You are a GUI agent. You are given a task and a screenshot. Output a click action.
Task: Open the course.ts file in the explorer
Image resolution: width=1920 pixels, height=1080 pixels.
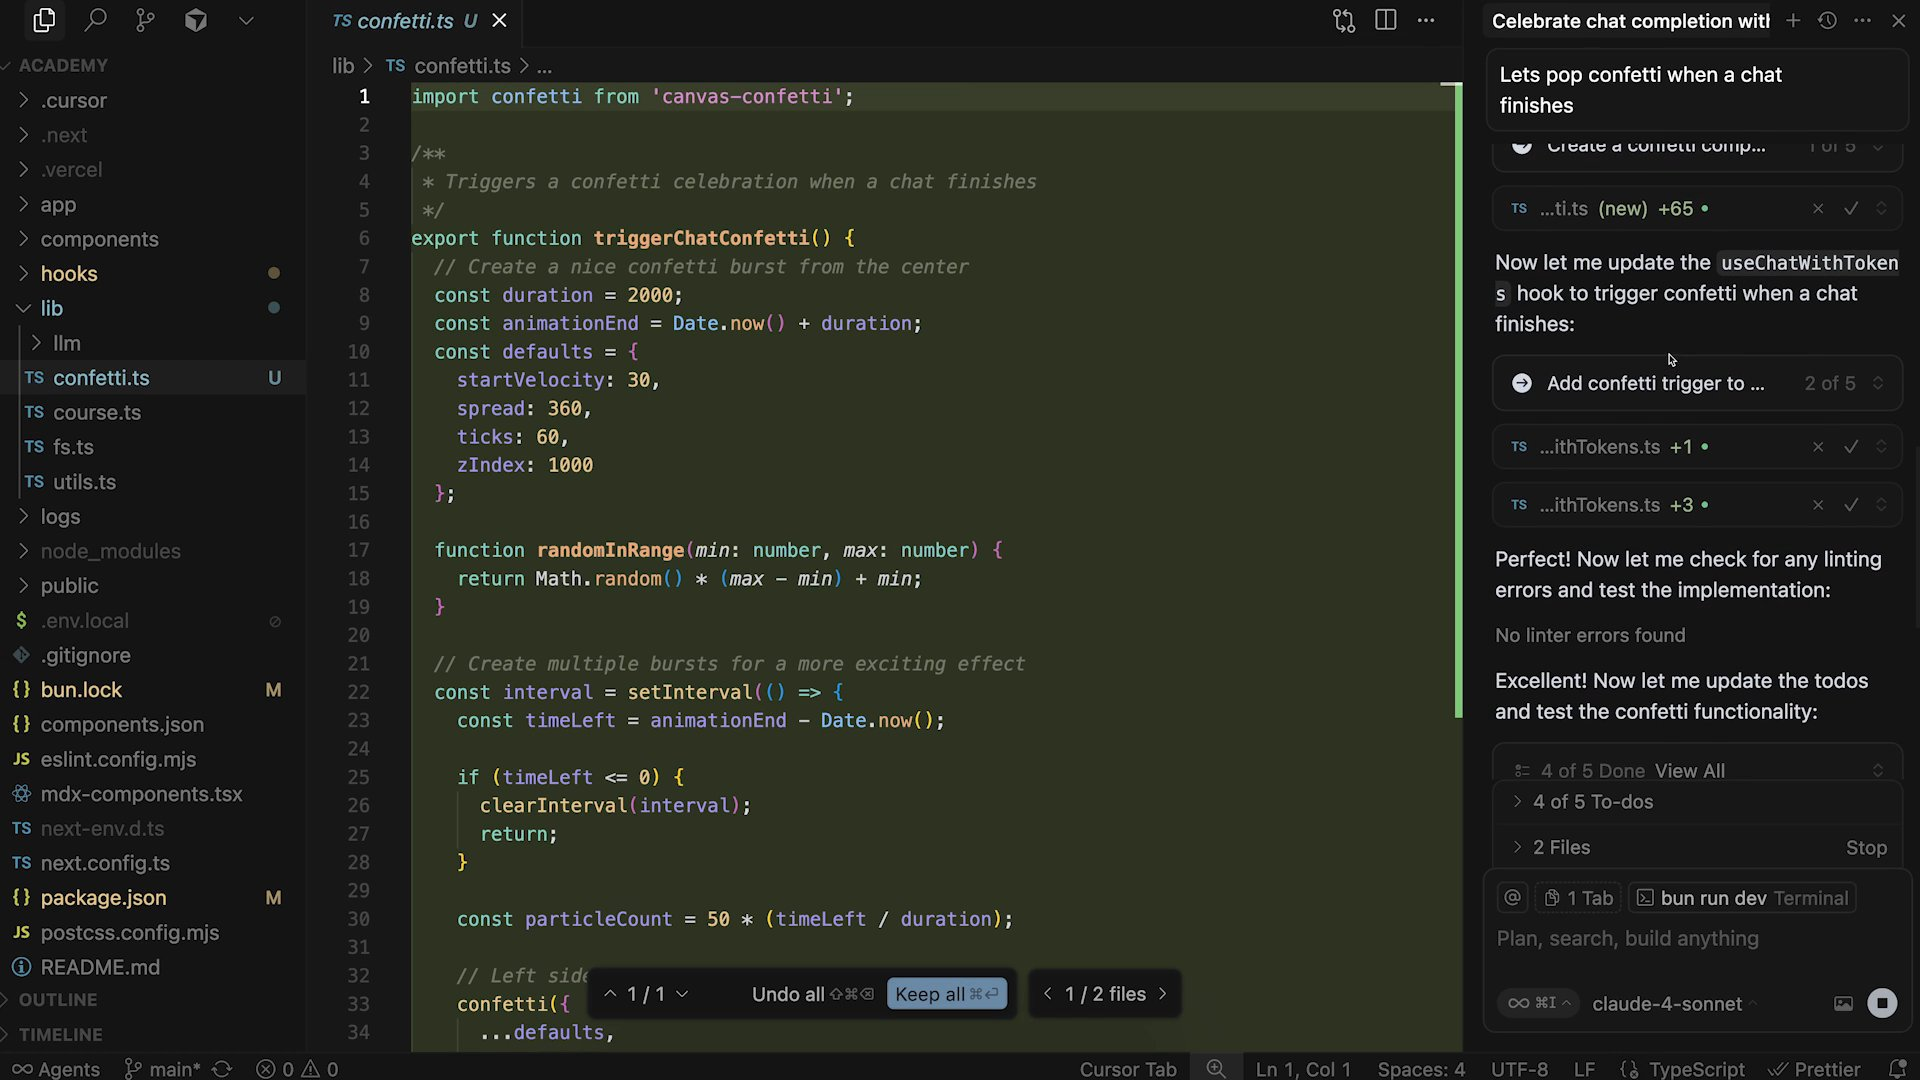(97, 412)
